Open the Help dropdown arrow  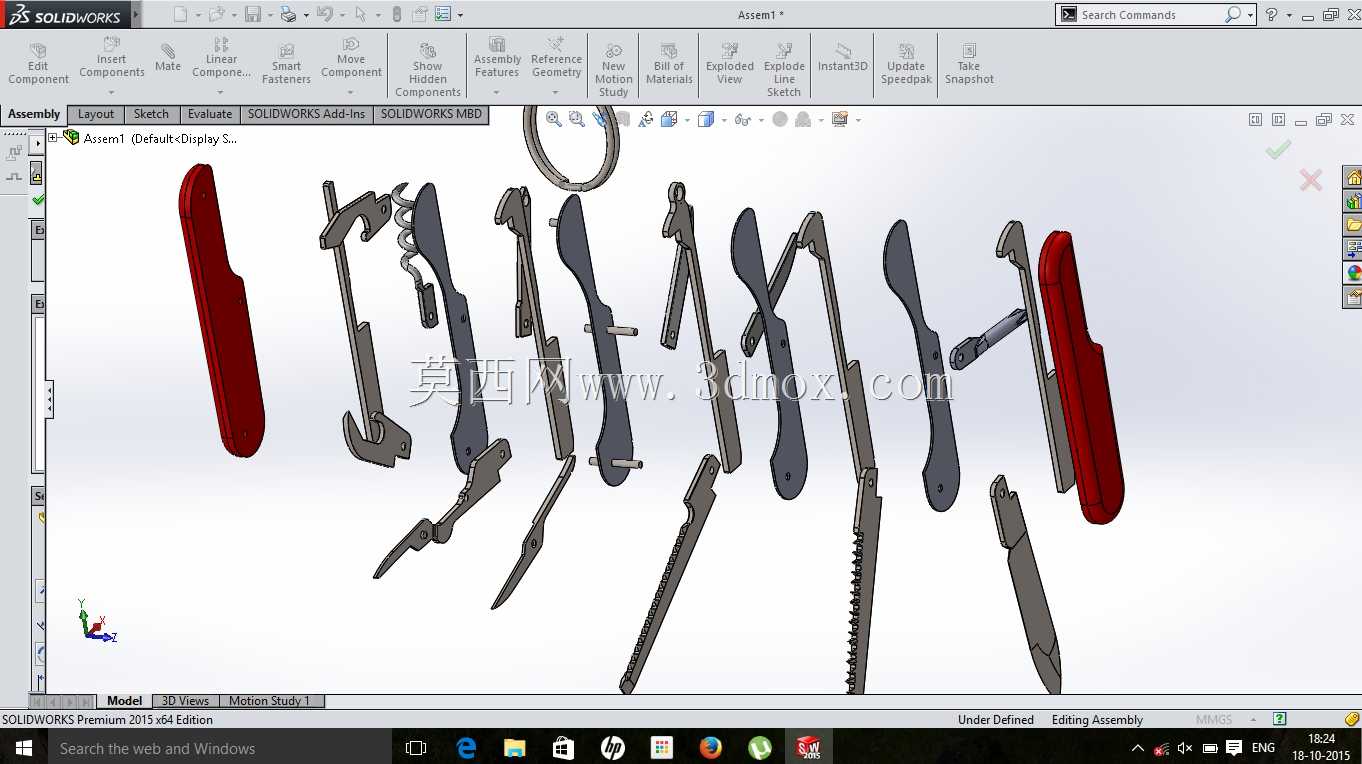1289,15
